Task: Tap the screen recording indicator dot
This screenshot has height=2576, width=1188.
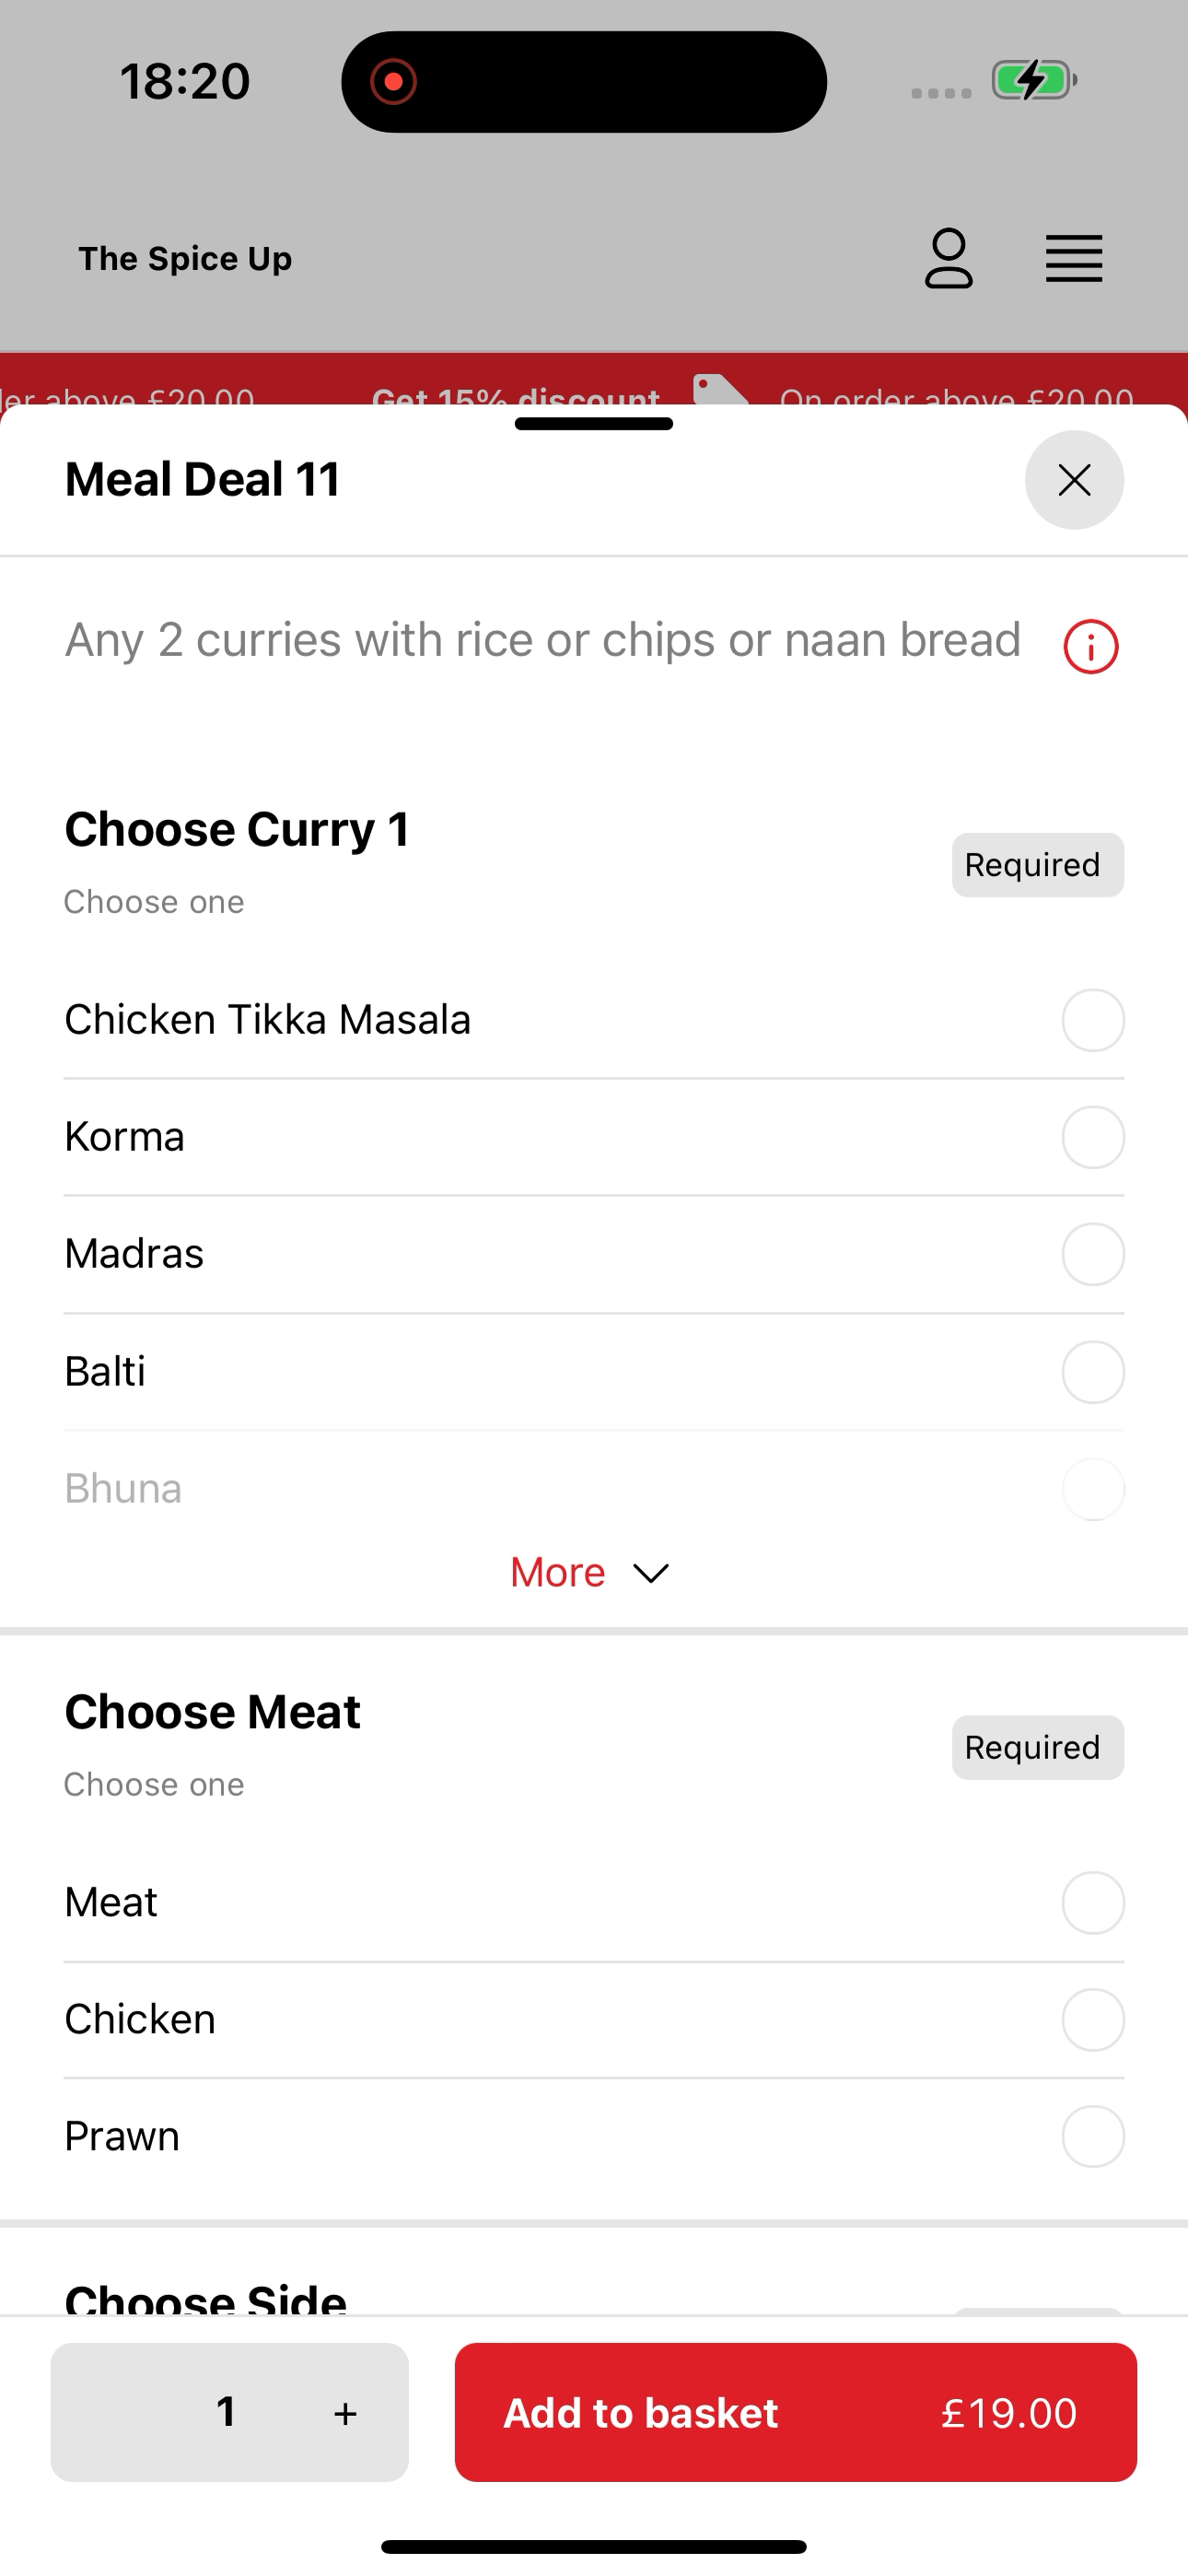Action: (393, 81)
